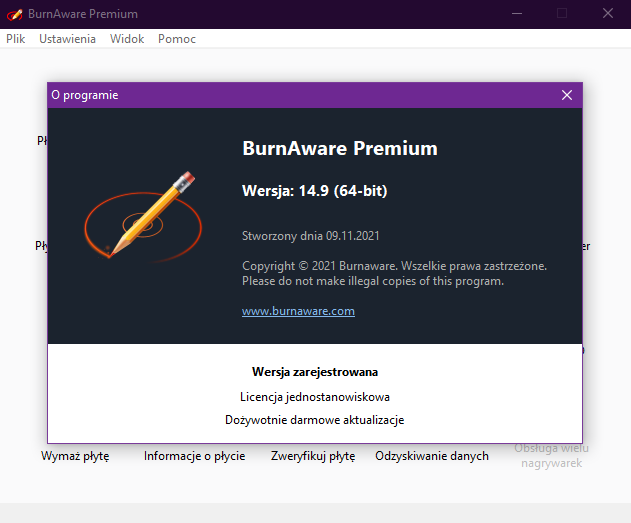Click the Wersja: 14.9 (64-bit) text
This screenshot has width=631, height=523.
click(x=315, y=191)
